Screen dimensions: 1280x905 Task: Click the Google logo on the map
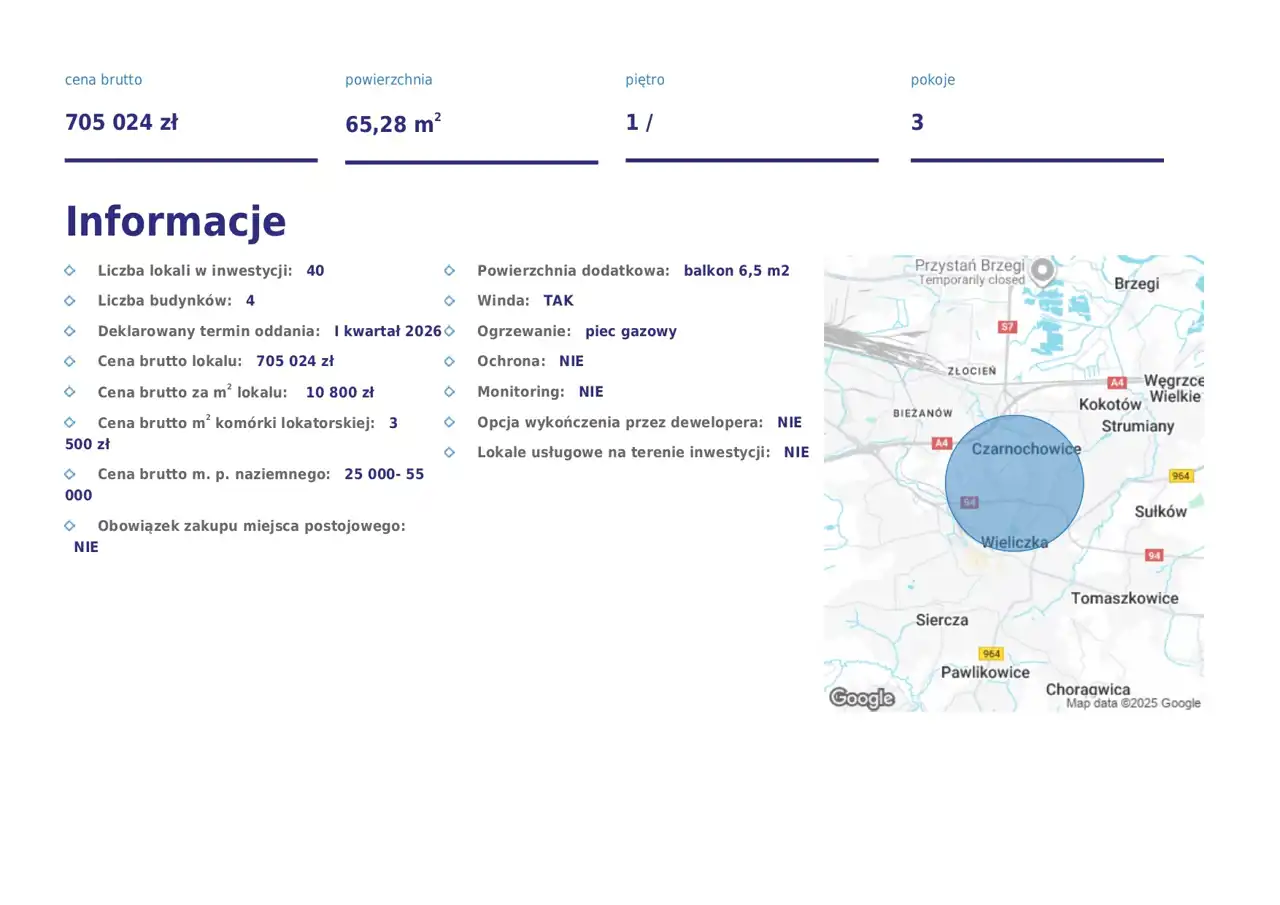pos(861,699)
